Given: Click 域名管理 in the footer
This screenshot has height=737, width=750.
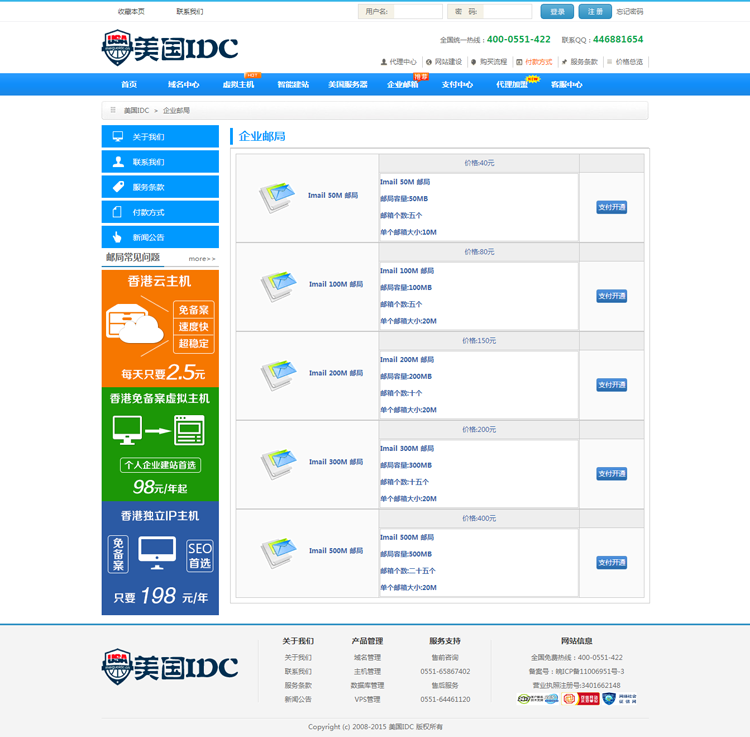Looking at the screenshot, I should tap(367, 658).
